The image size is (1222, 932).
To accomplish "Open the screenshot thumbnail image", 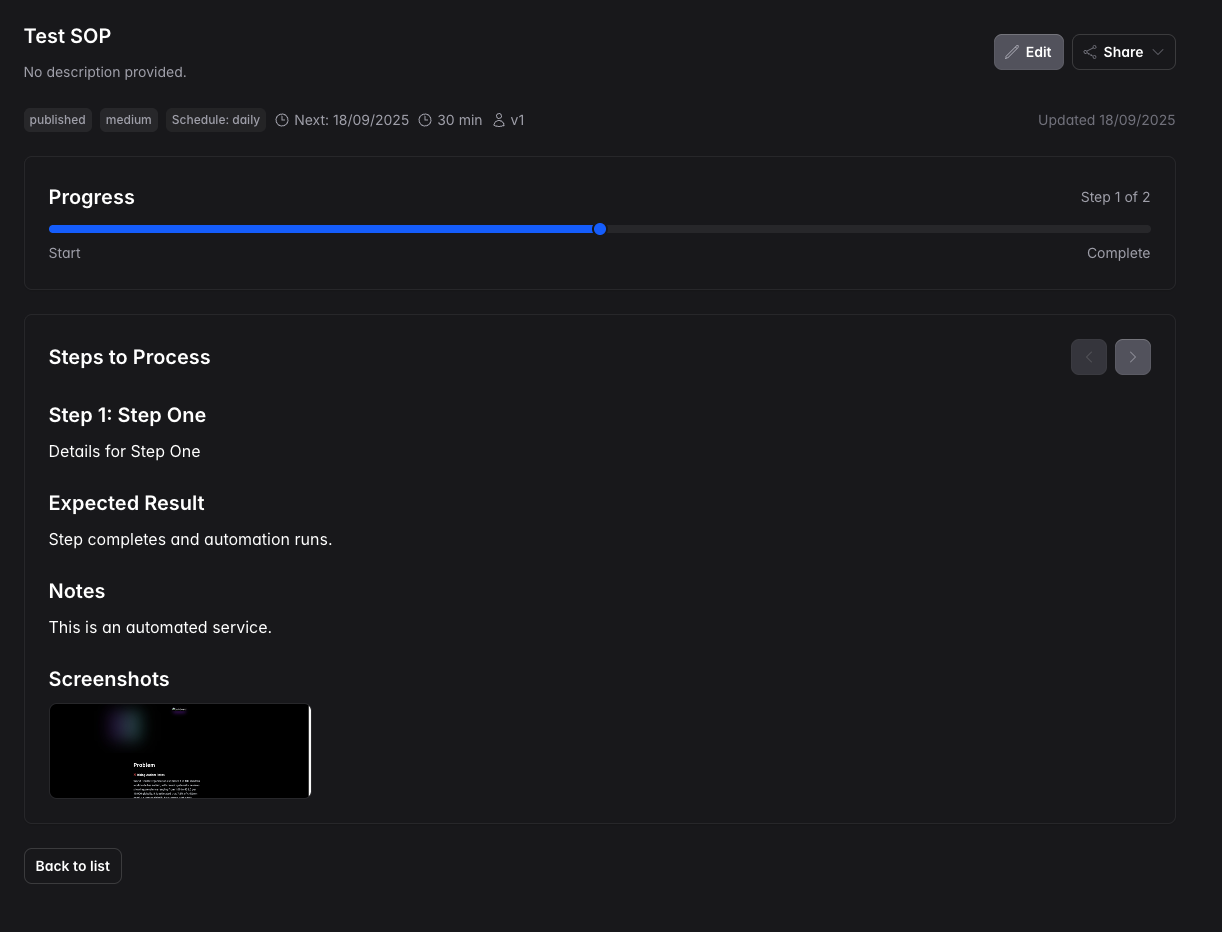I will click(180, 751).
